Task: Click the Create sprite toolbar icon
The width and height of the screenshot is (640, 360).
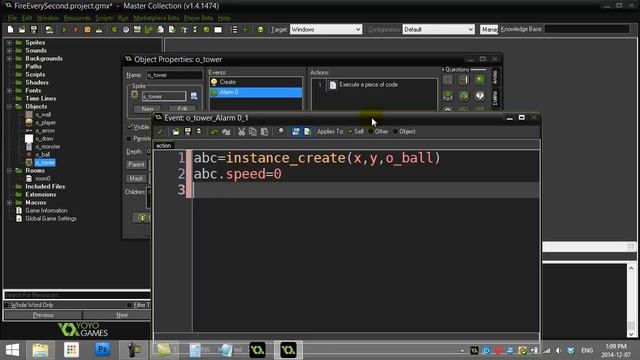Action: pos(114,29)
